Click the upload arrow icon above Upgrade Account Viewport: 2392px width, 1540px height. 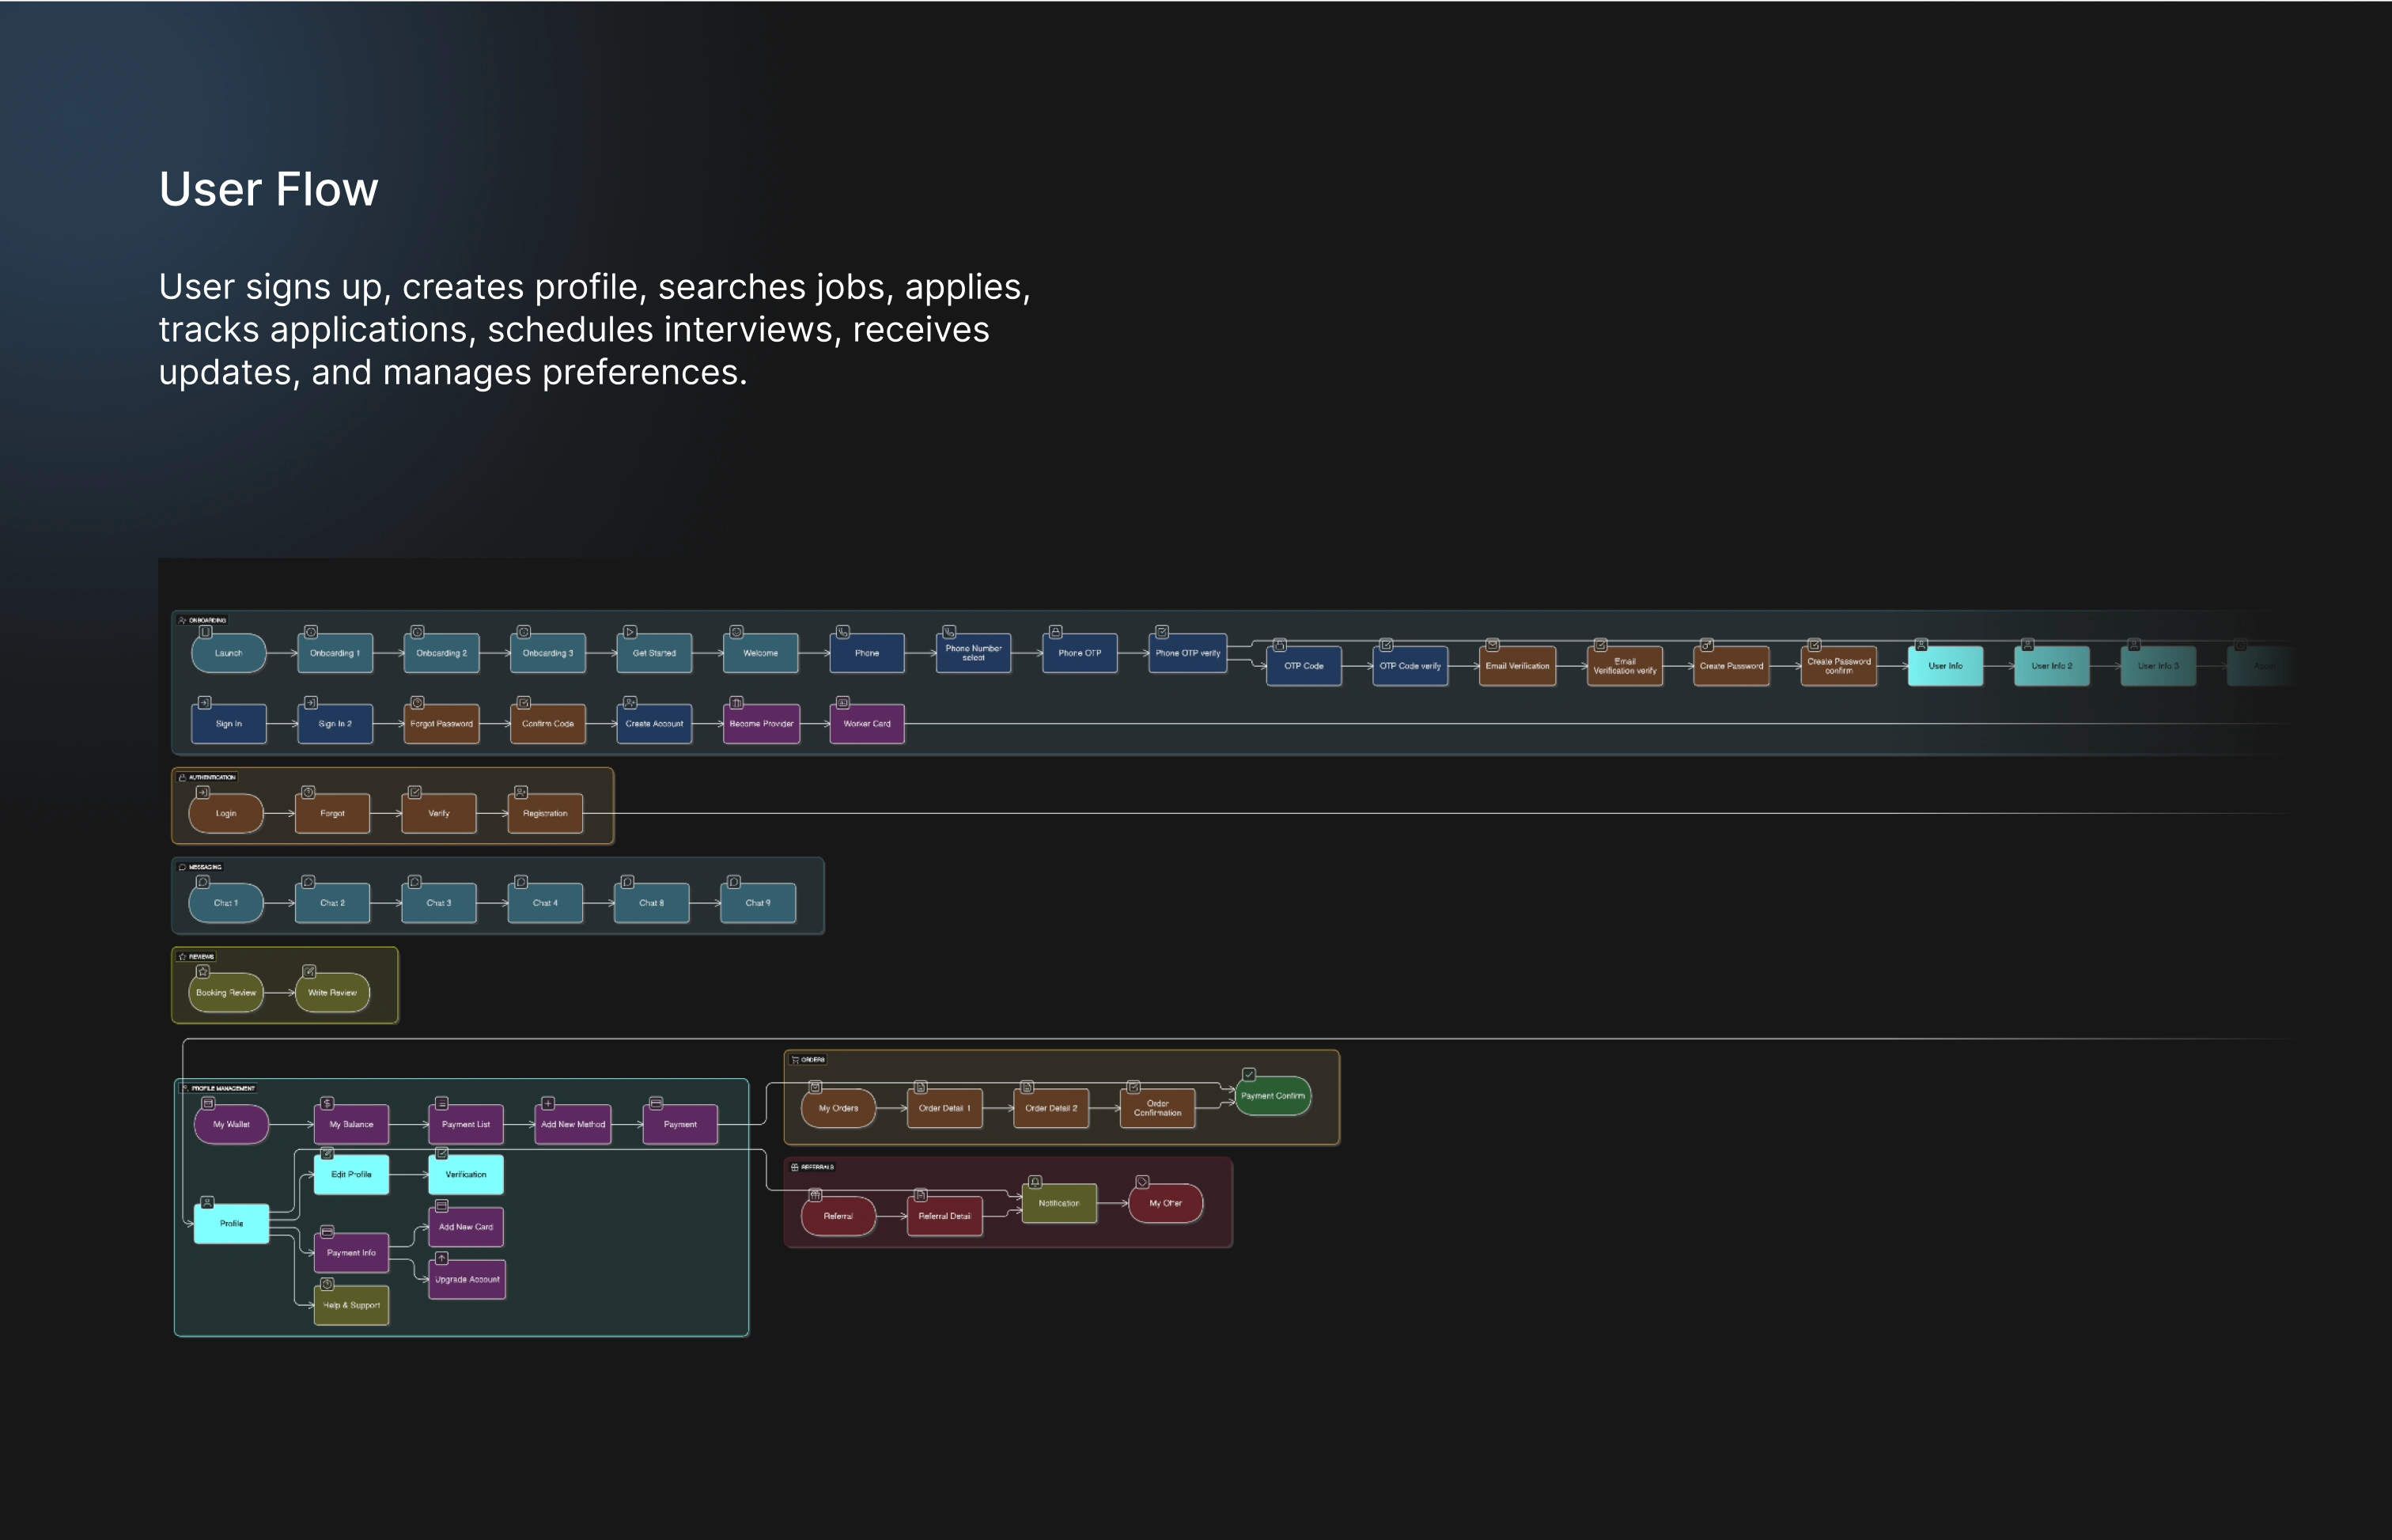tap(441, 1258)
